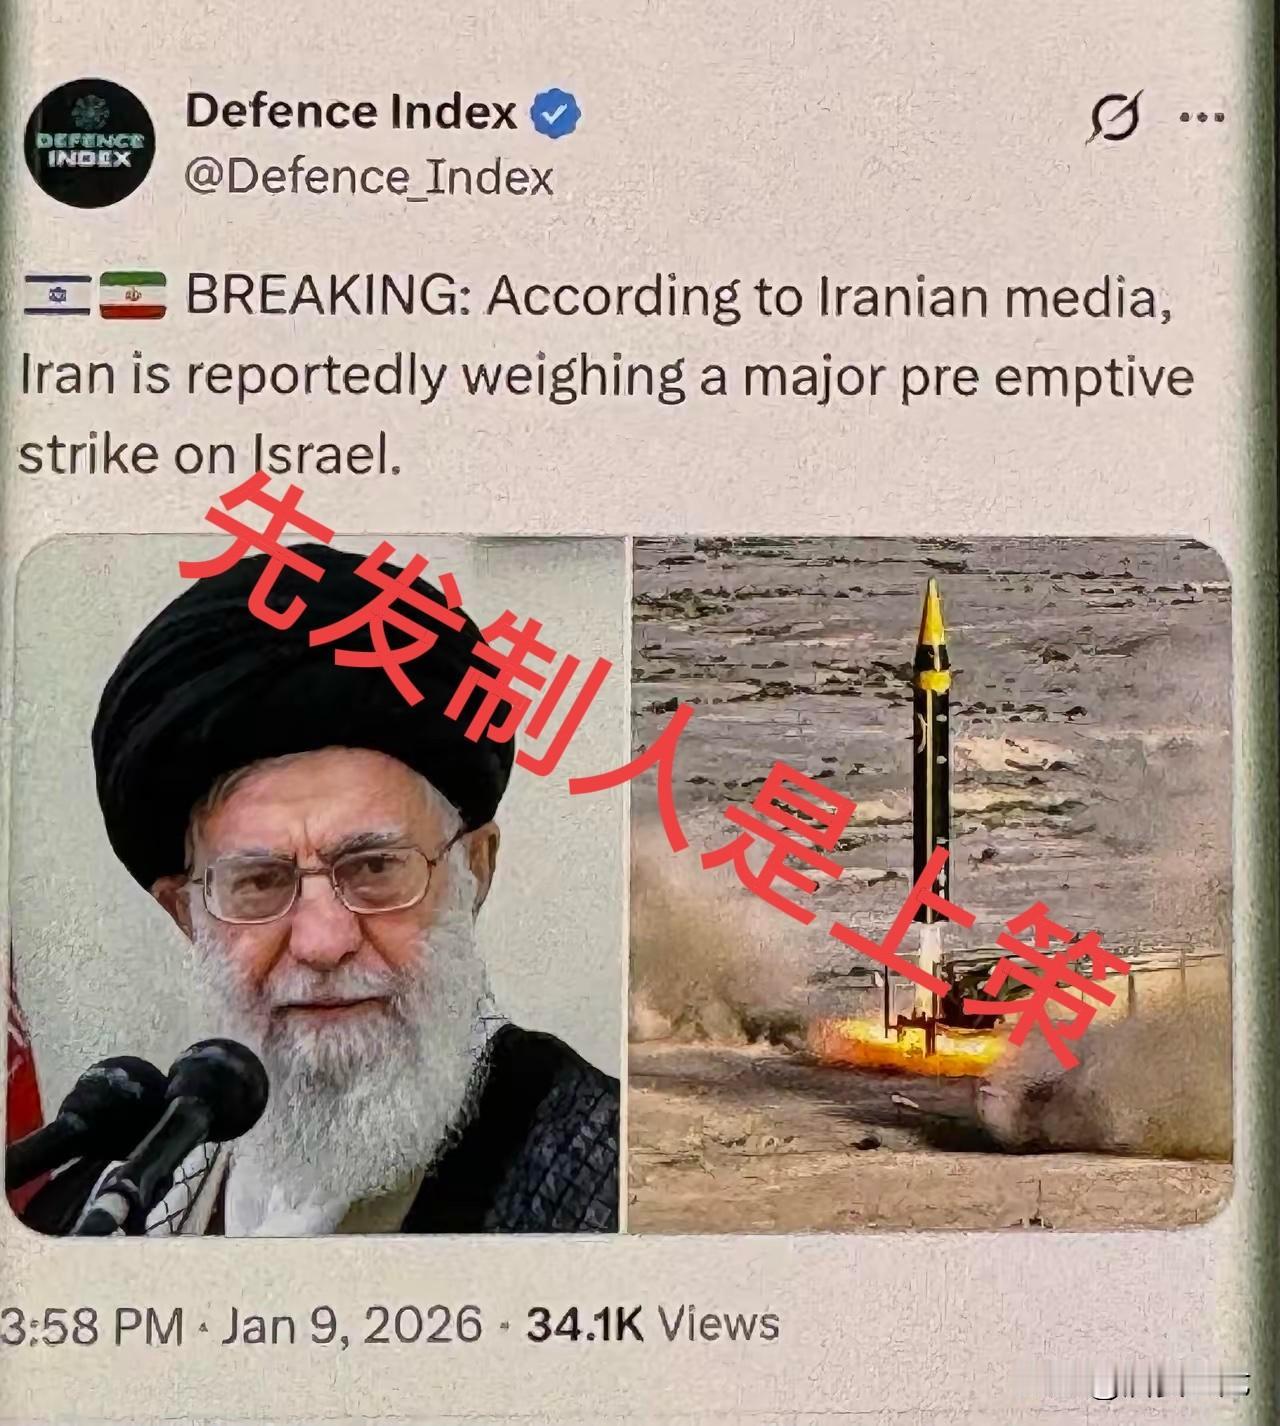Screen dimensions: 1280x1426
Task: Click the Grok slash icon
Action: tap(1115, 118)
